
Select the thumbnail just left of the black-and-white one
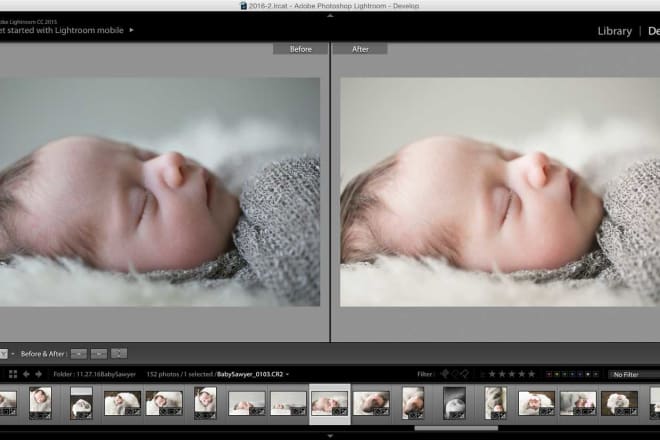click(x=413, y=403)
